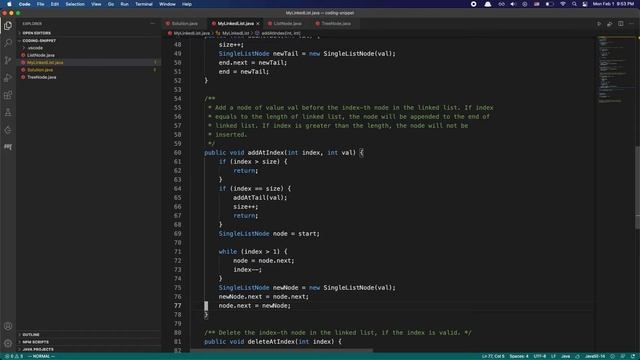Open the Apple menu
Screen dimensions: 640x360
click(9, 4)
